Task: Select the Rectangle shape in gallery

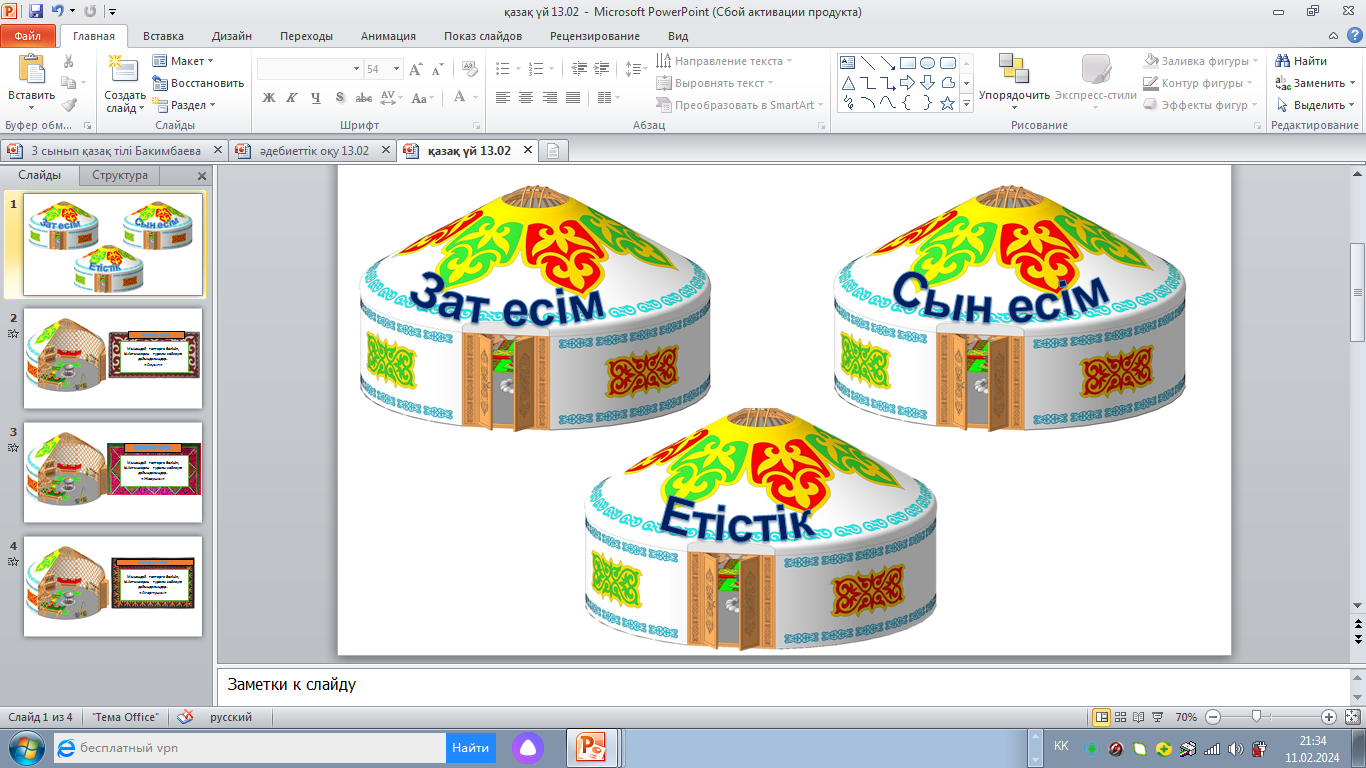Action: 907,62
